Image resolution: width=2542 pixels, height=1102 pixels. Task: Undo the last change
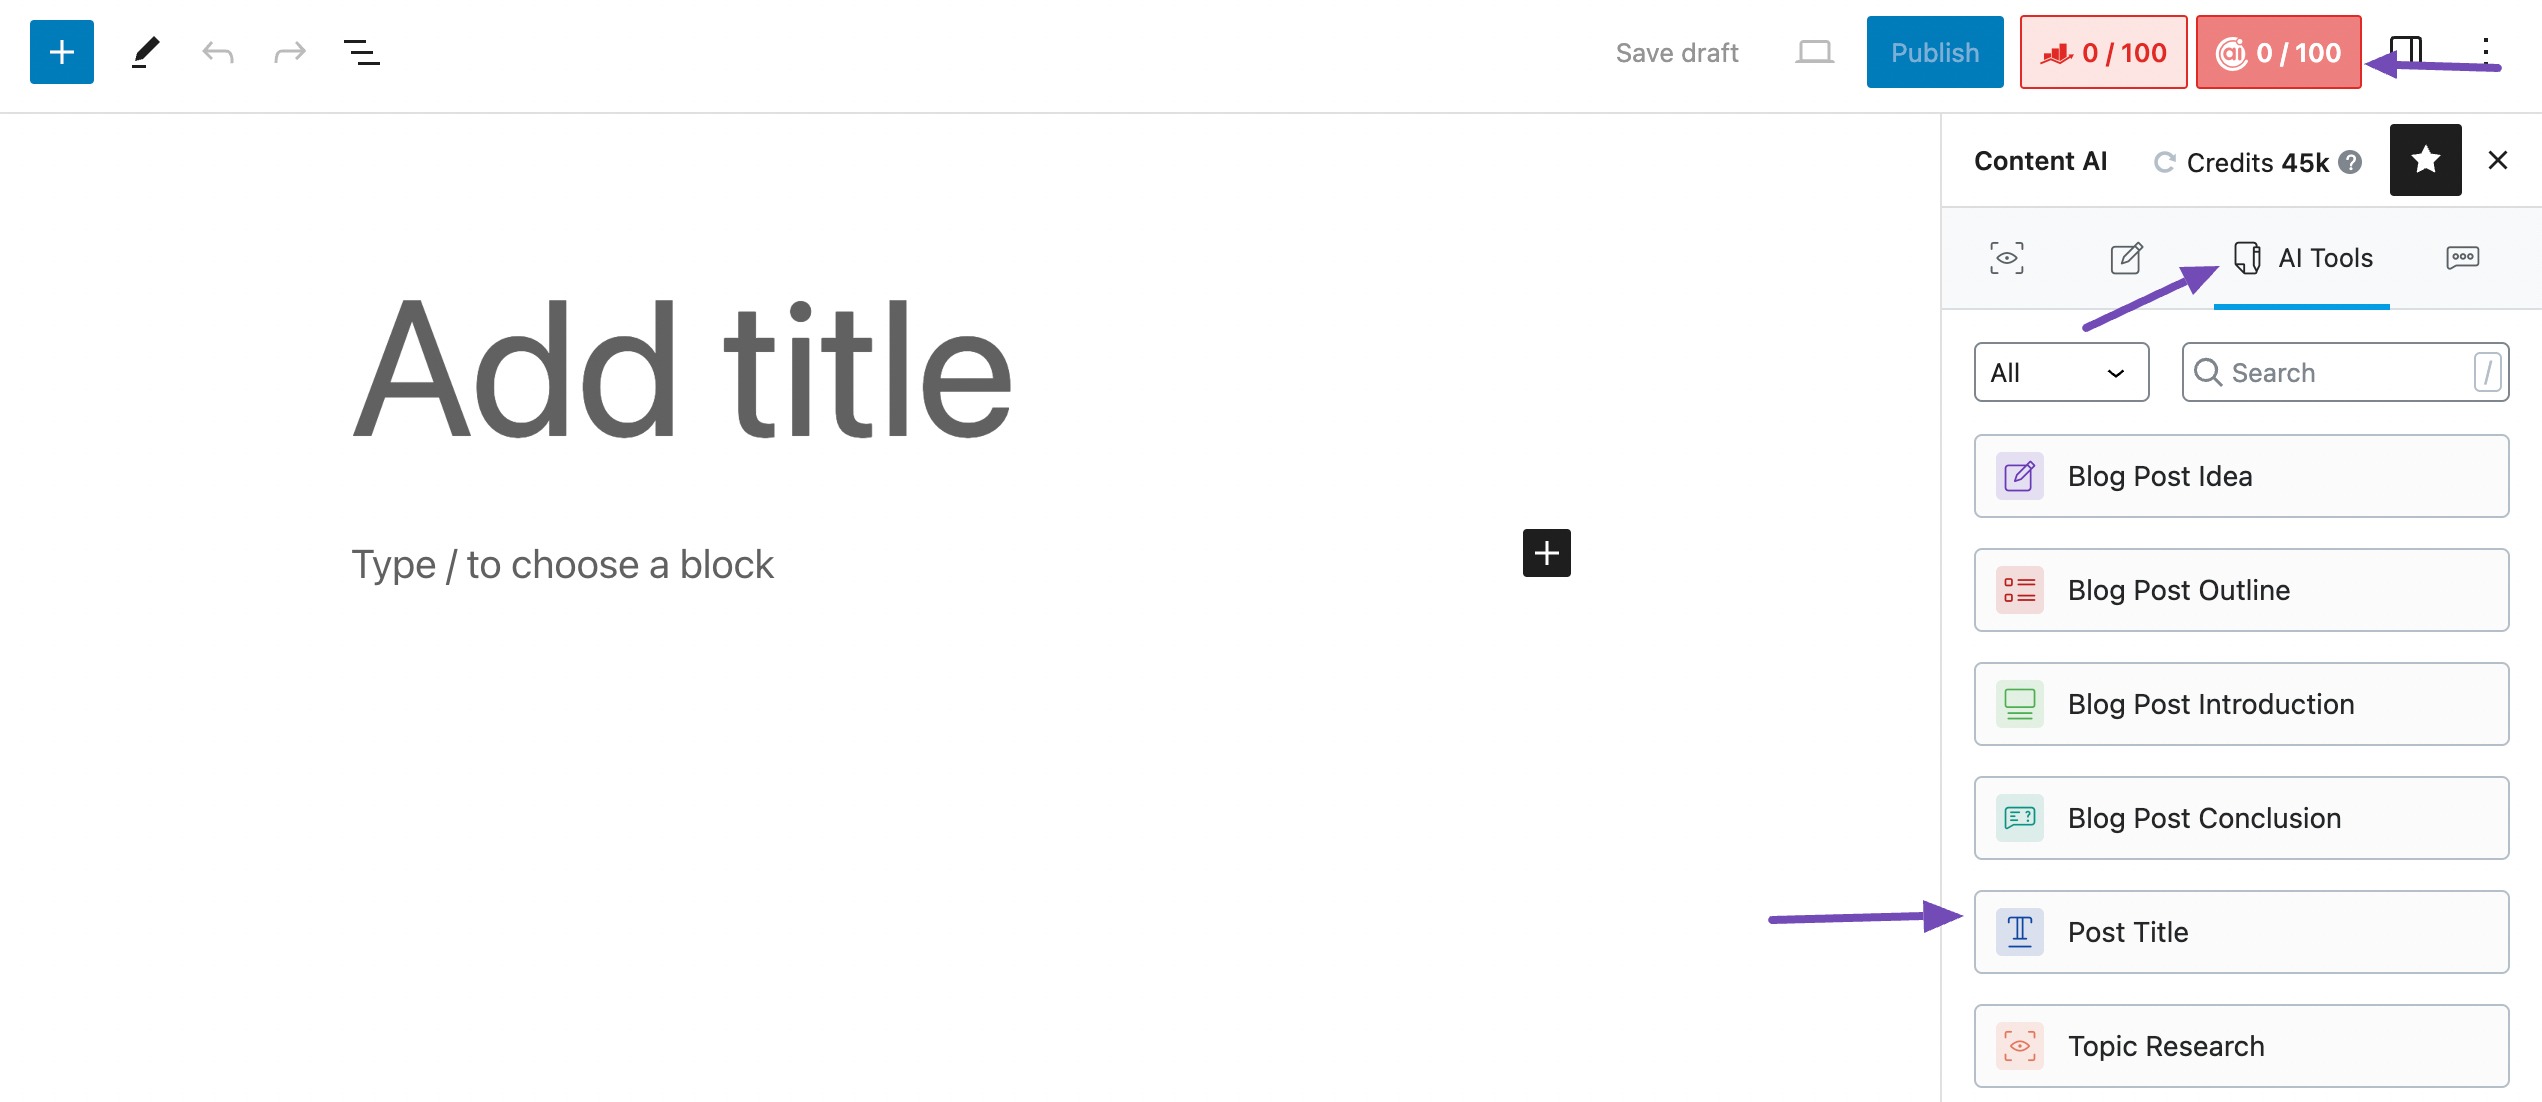pos(218,52)
